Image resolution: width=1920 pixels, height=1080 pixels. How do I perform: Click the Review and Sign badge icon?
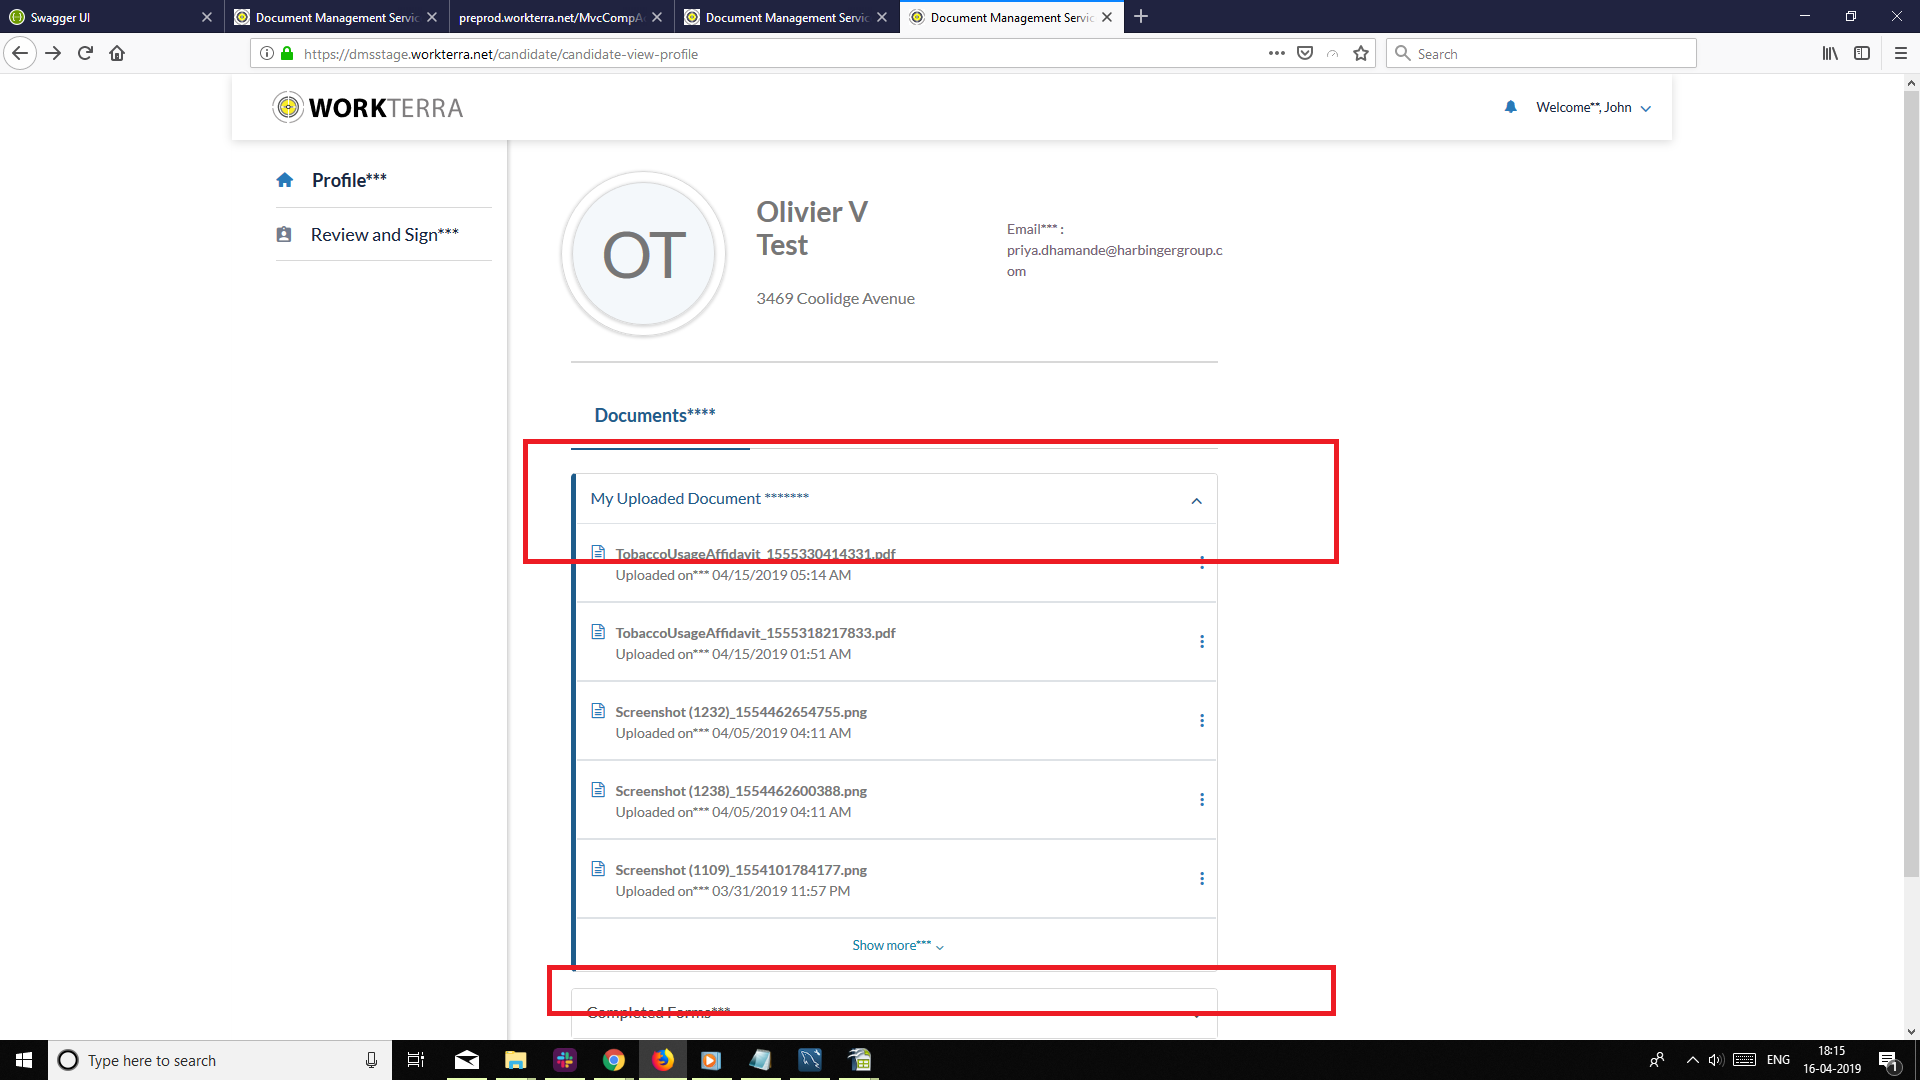(284, 234)
